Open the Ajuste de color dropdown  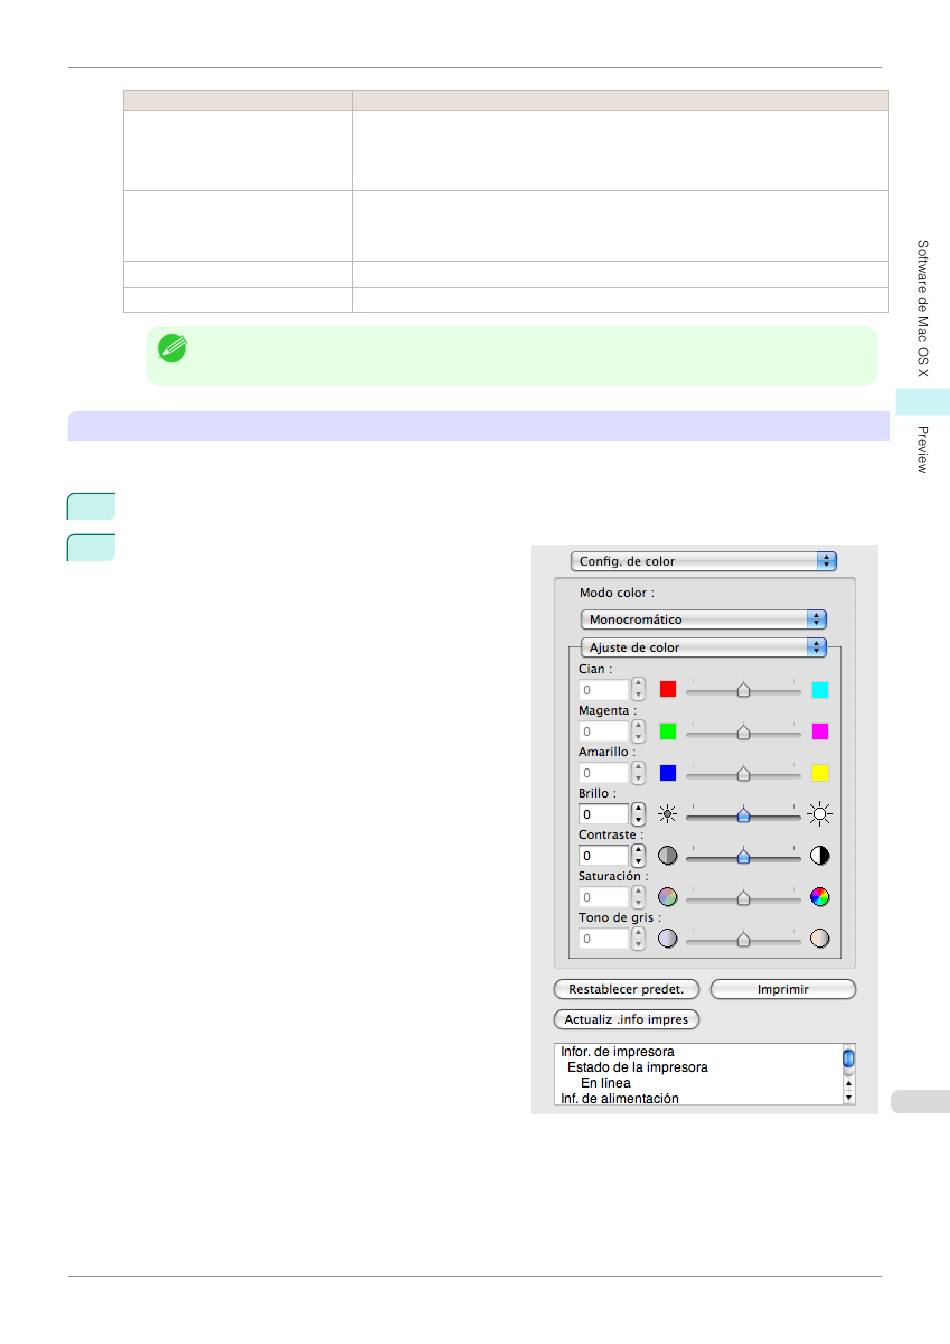tap(703, 647)
